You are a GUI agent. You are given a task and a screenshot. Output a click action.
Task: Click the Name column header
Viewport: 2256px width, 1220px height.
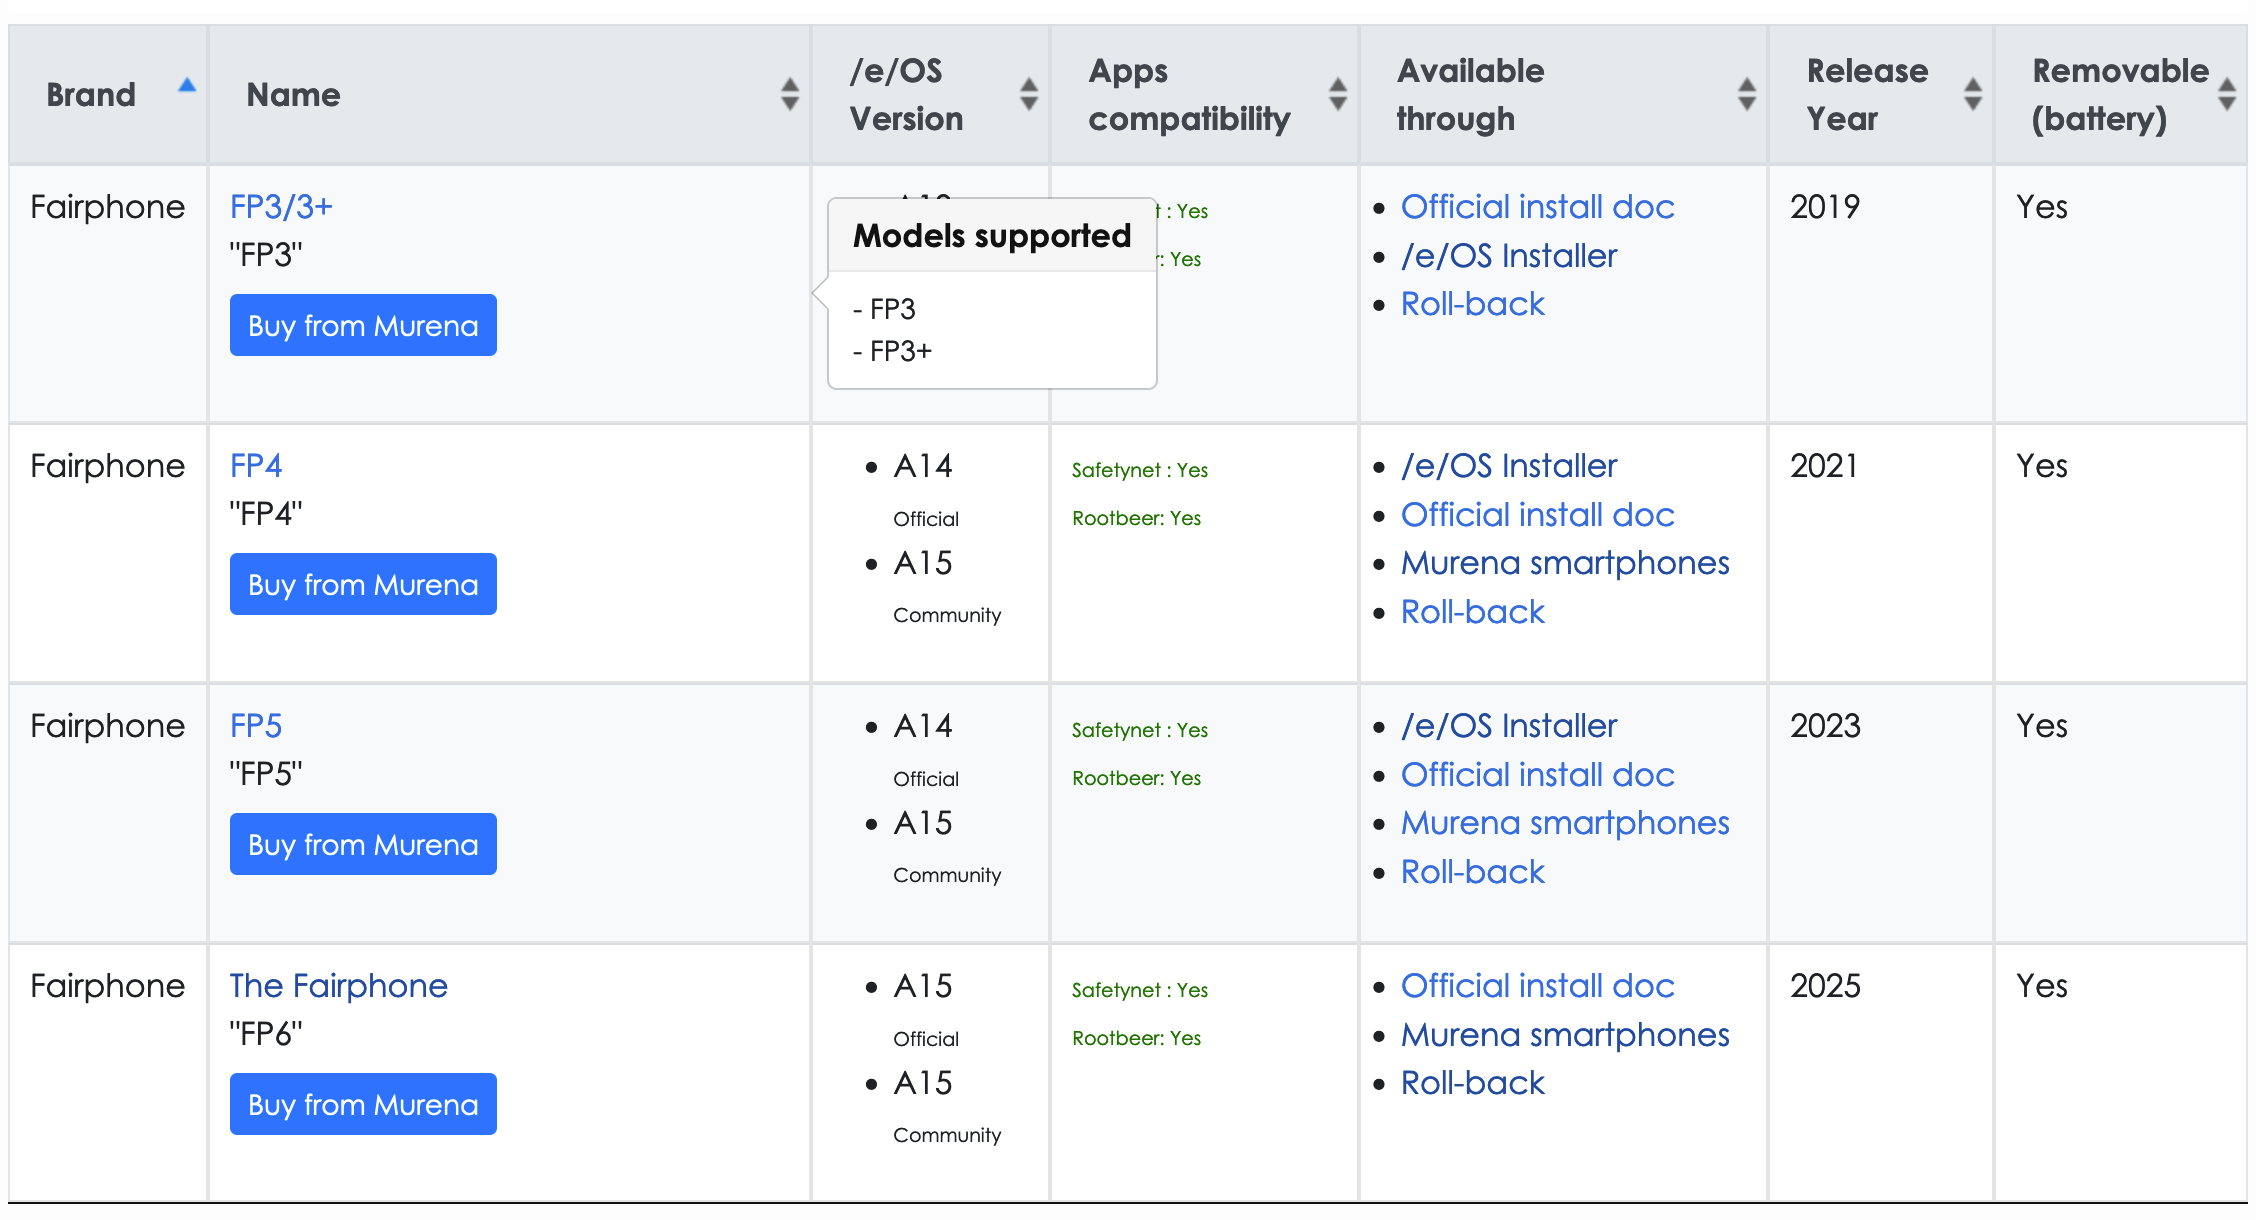click(509, 95)
